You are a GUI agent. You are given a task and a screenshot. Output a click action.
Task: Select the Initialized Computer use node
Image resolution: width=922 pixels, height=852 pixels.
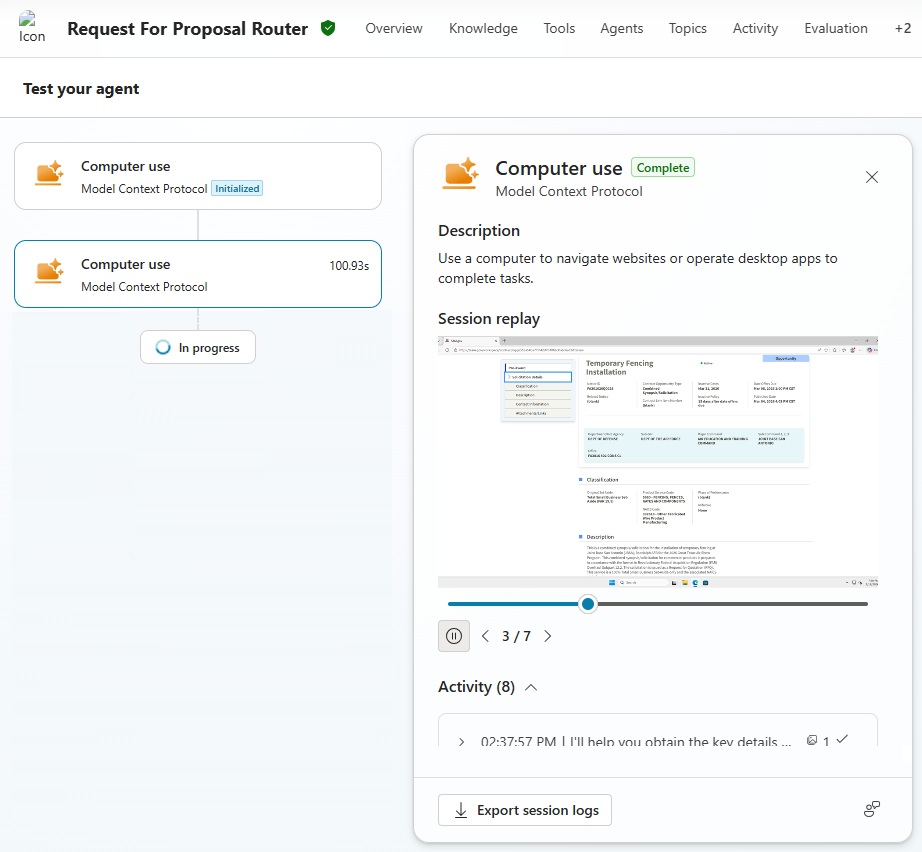pyautogui.click(x=198, y=176)
